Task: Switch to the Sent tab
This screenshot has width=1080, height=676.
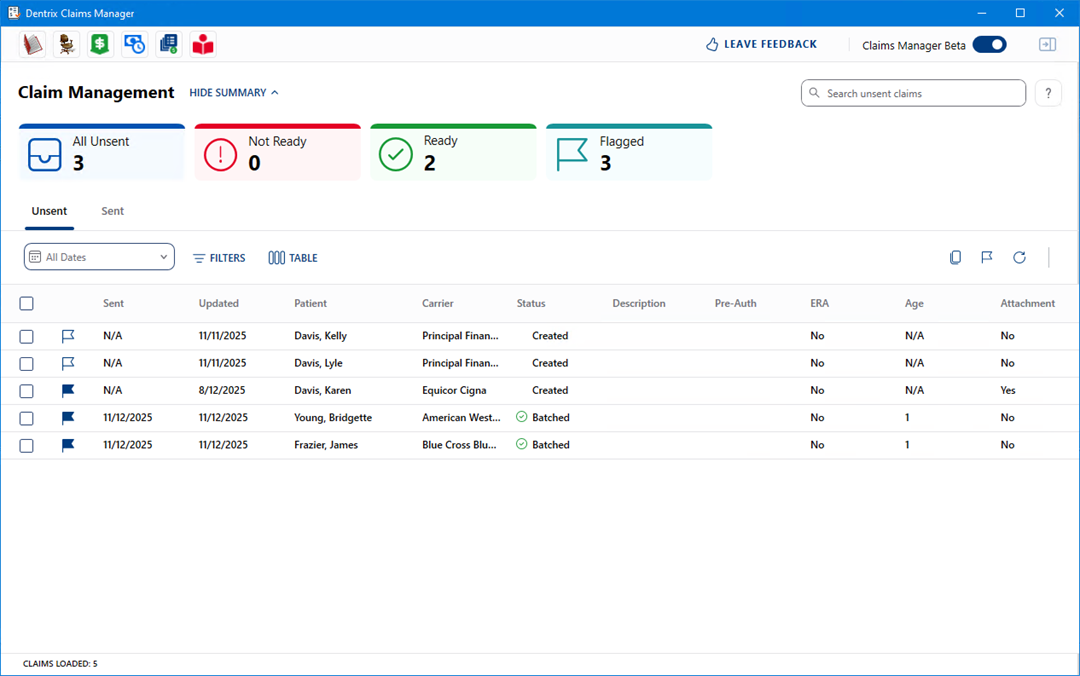Action: (x=113, y=211)
